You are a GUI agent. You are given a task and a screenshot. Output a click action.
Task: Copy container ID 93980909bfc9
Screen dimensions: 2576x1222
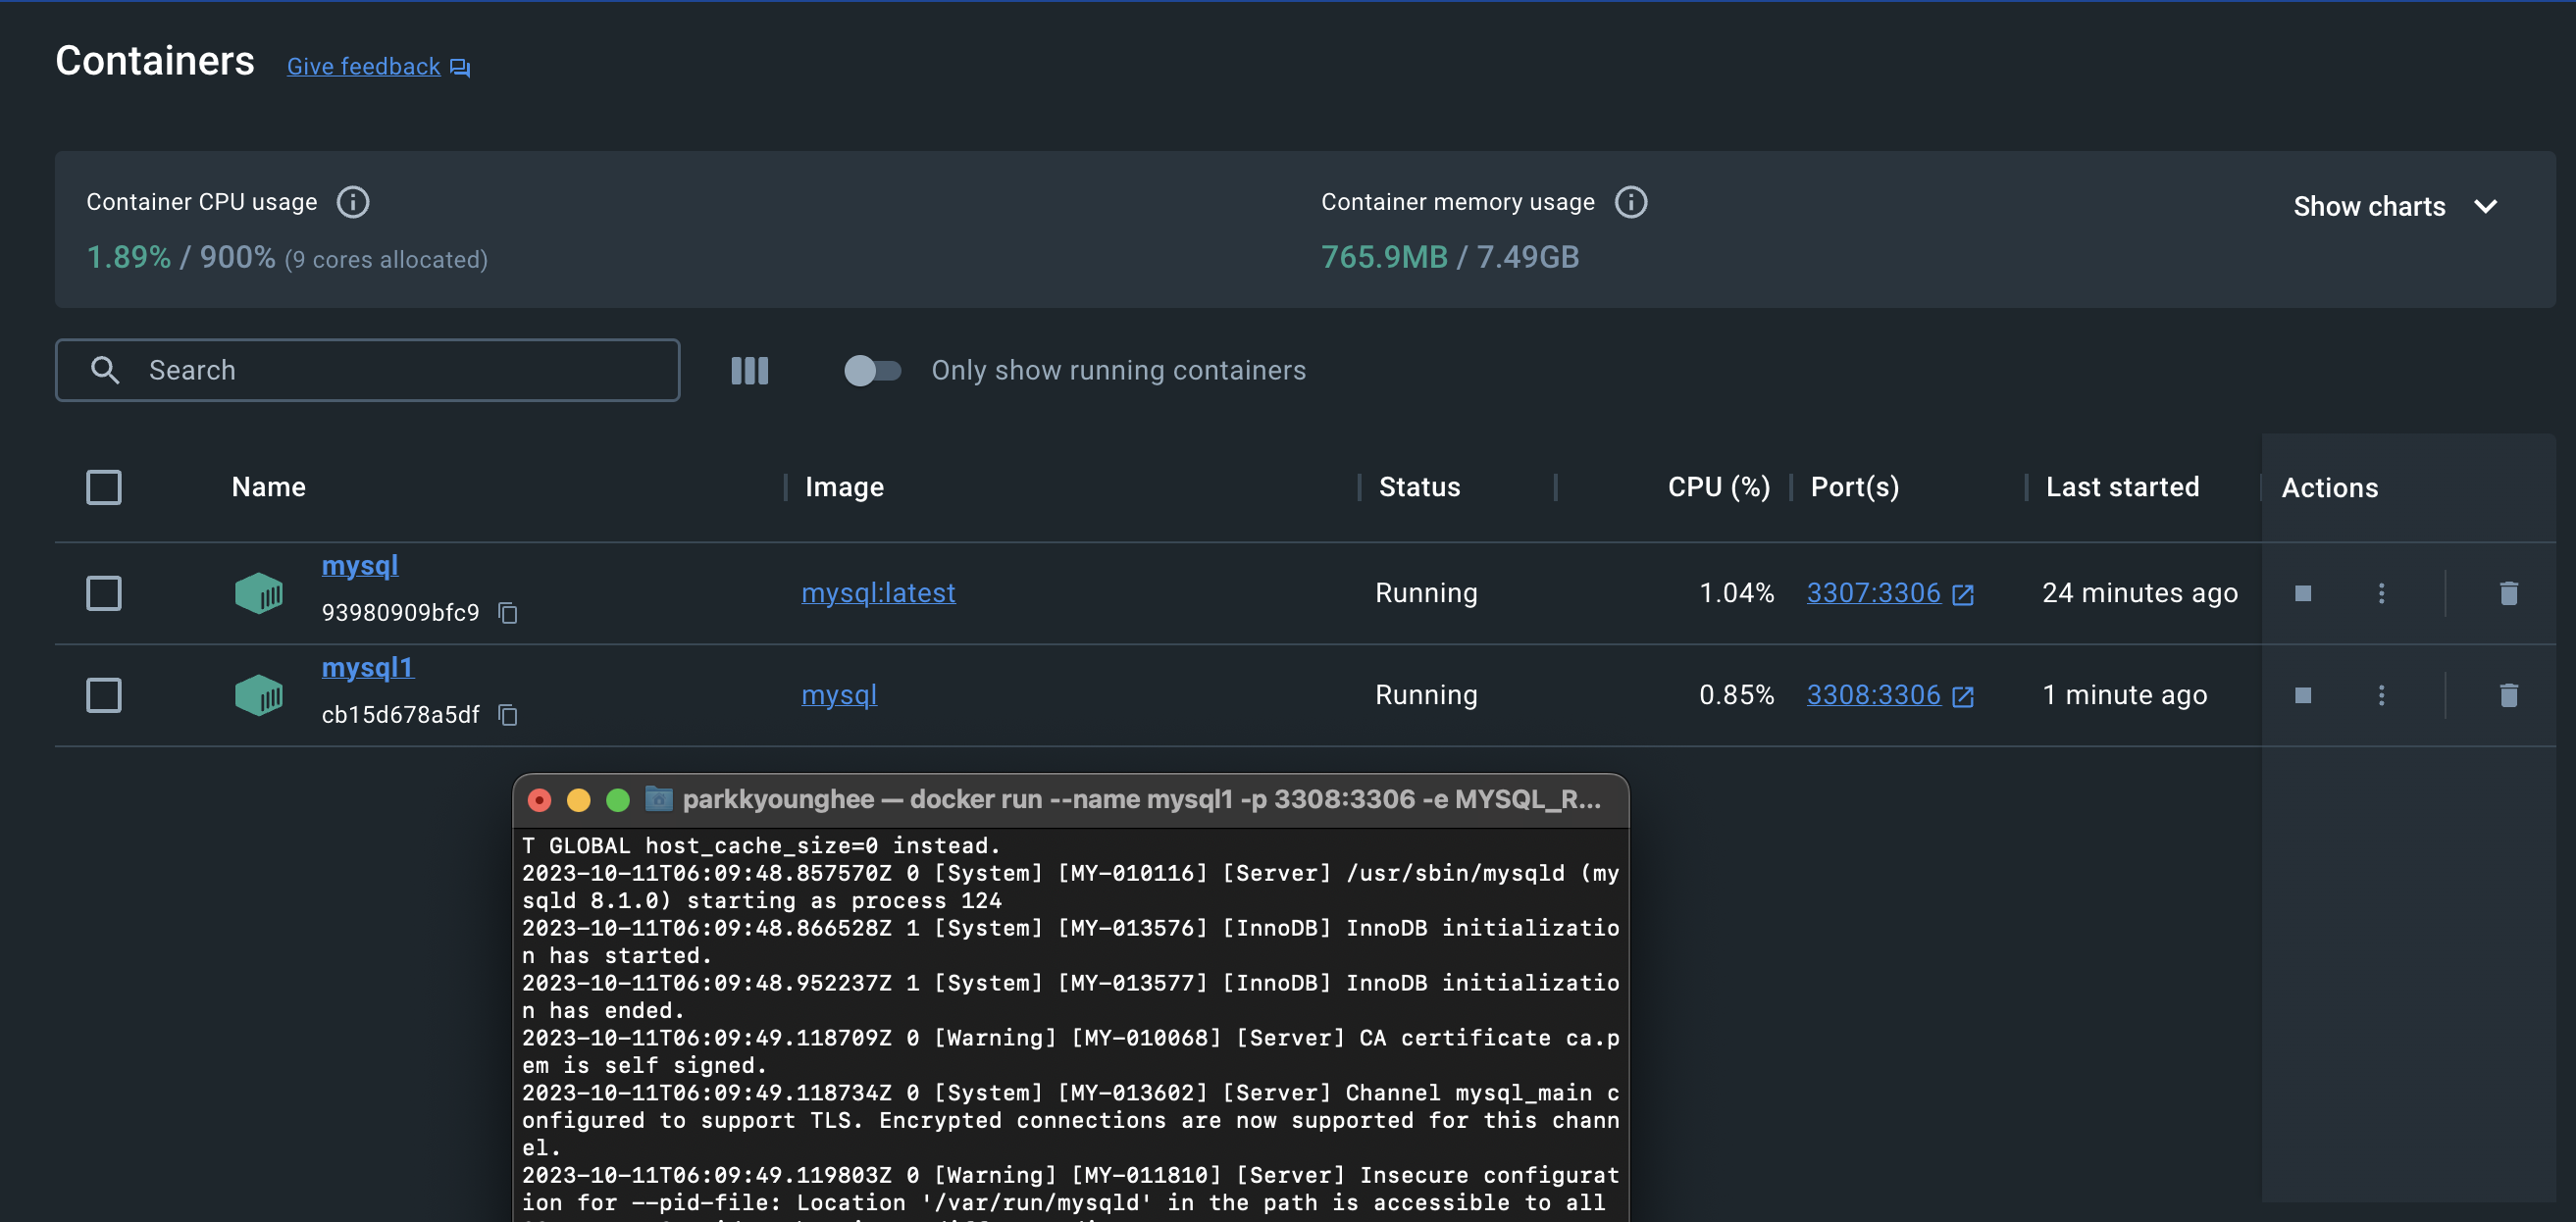point(508,613)
